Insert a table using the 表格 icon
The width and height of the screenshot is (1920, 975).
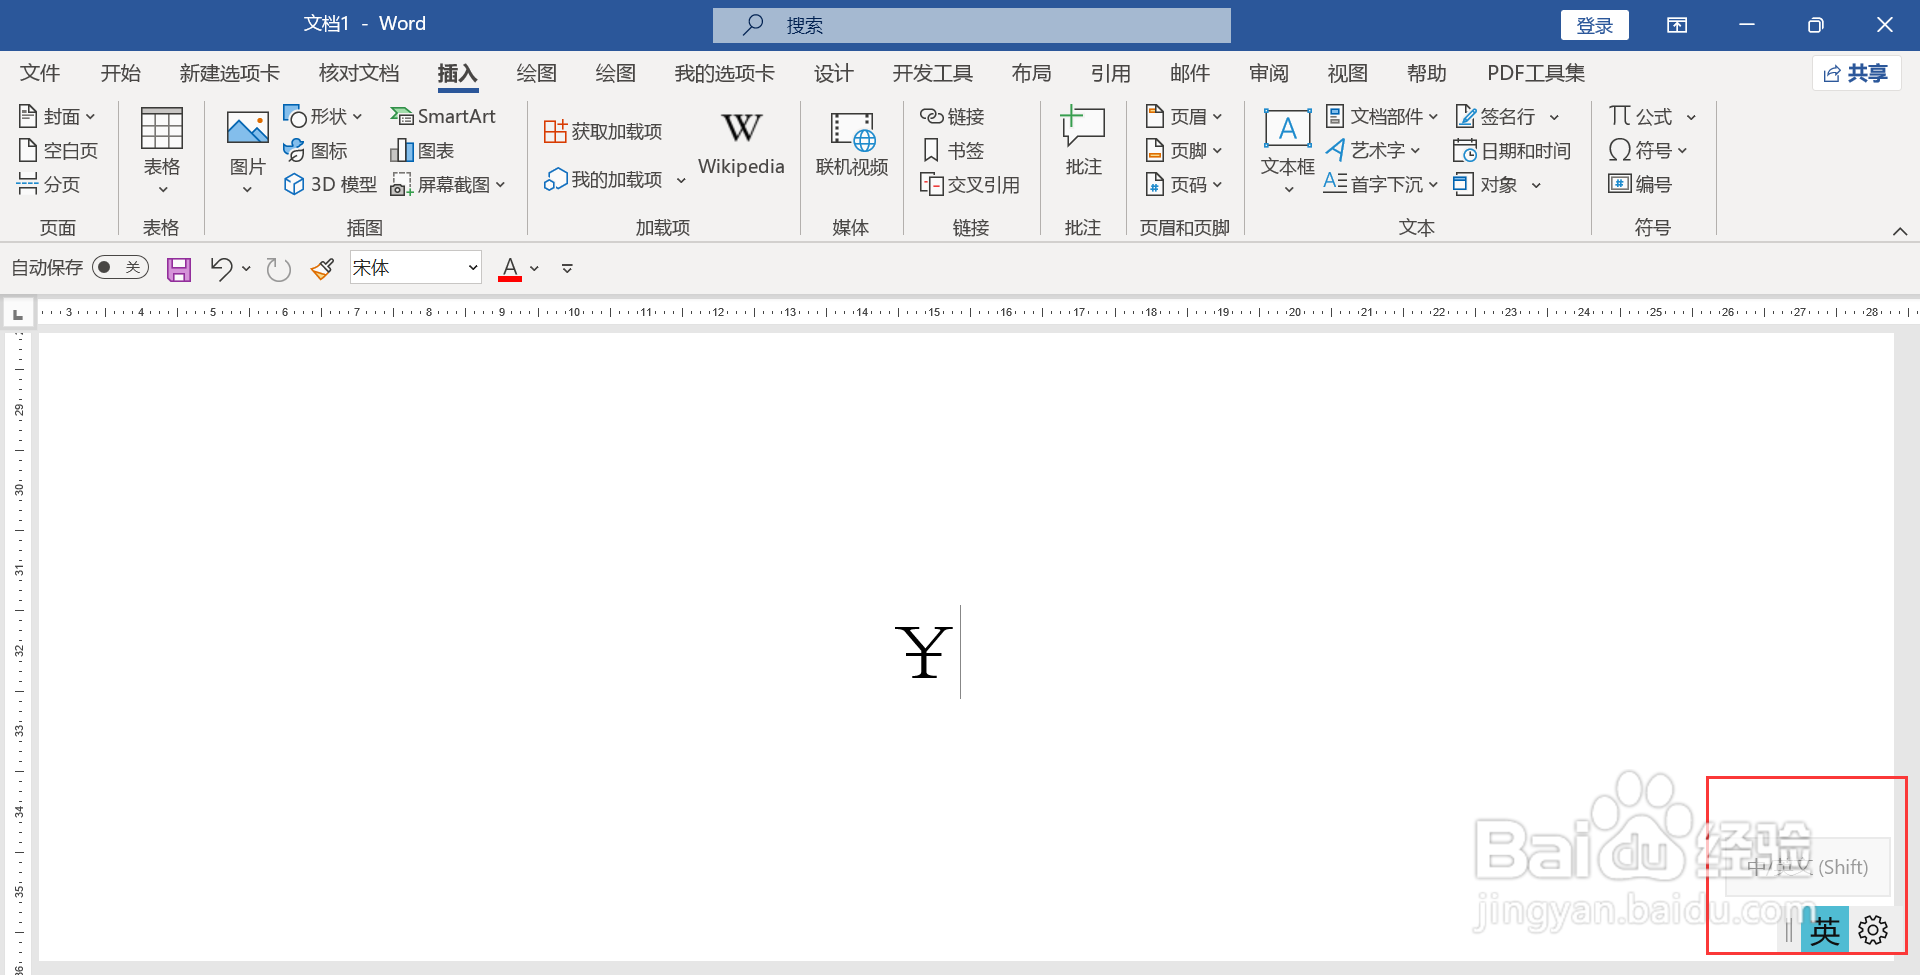(x=161, y=150)
